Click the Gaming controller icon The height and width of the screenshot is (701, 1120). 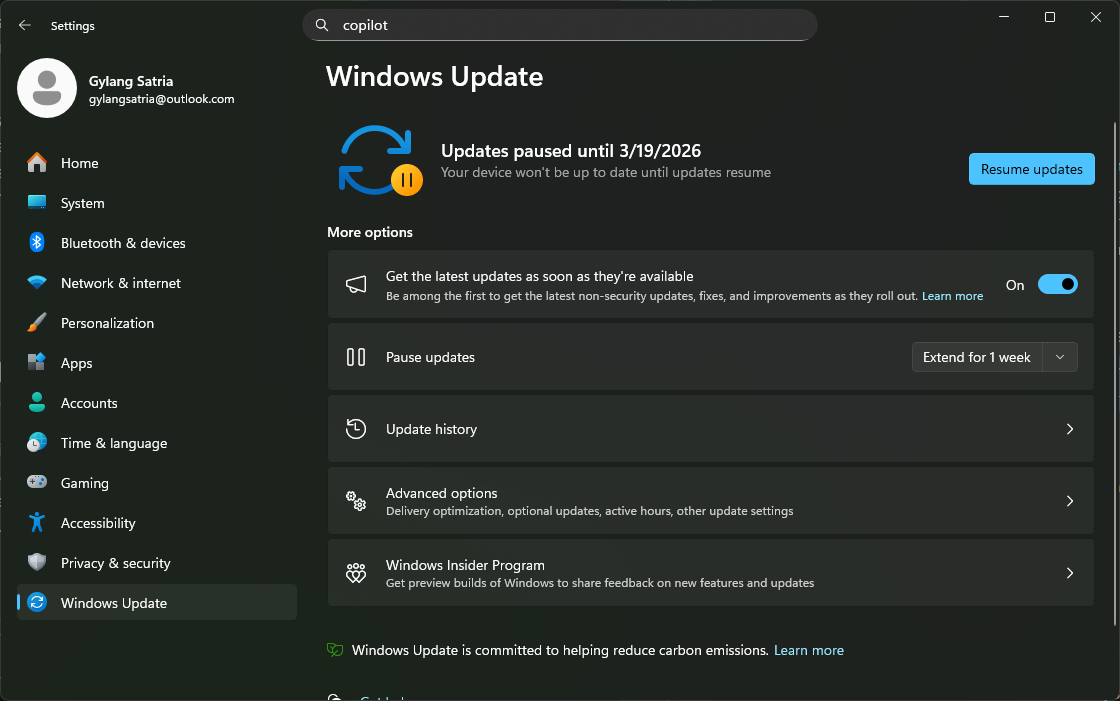(x=37, y=483)
